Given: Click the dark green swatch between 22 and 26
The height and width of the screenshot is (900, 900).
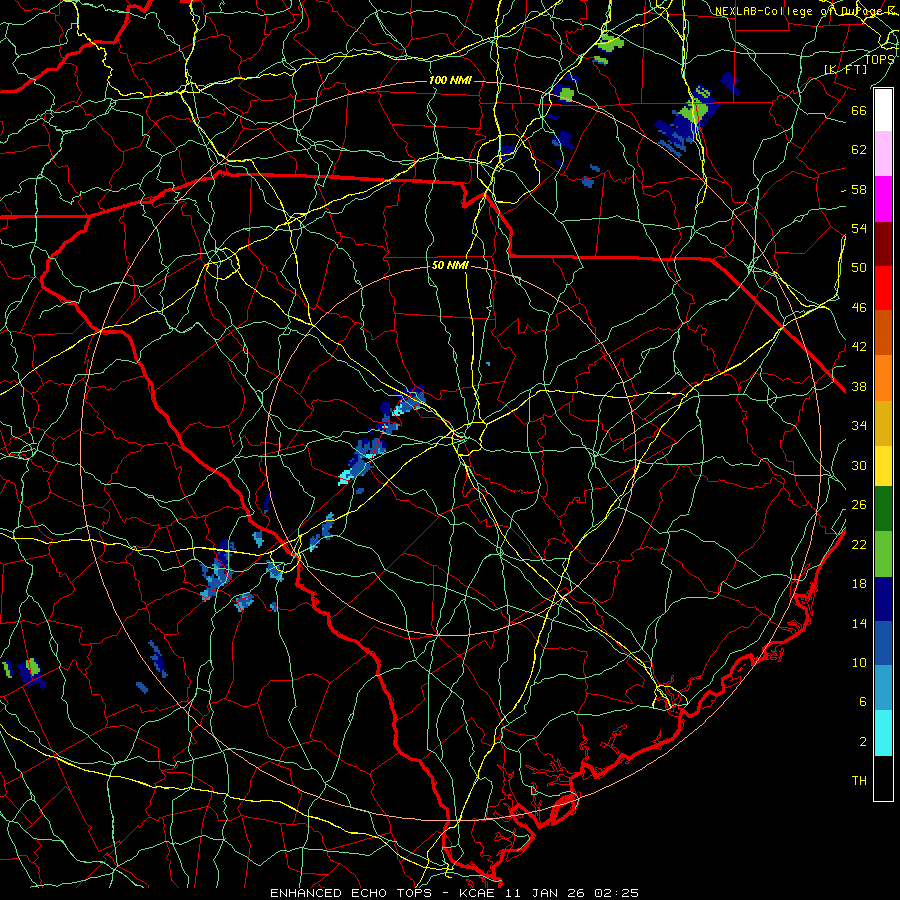Looking at the screenshot, I should point(883,509).
